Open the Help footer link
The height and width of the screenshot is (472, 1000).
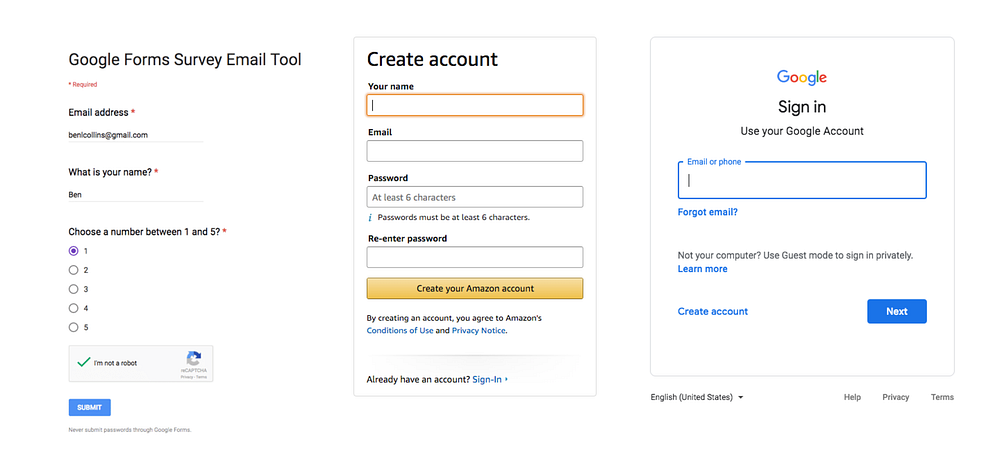point(852,397)
